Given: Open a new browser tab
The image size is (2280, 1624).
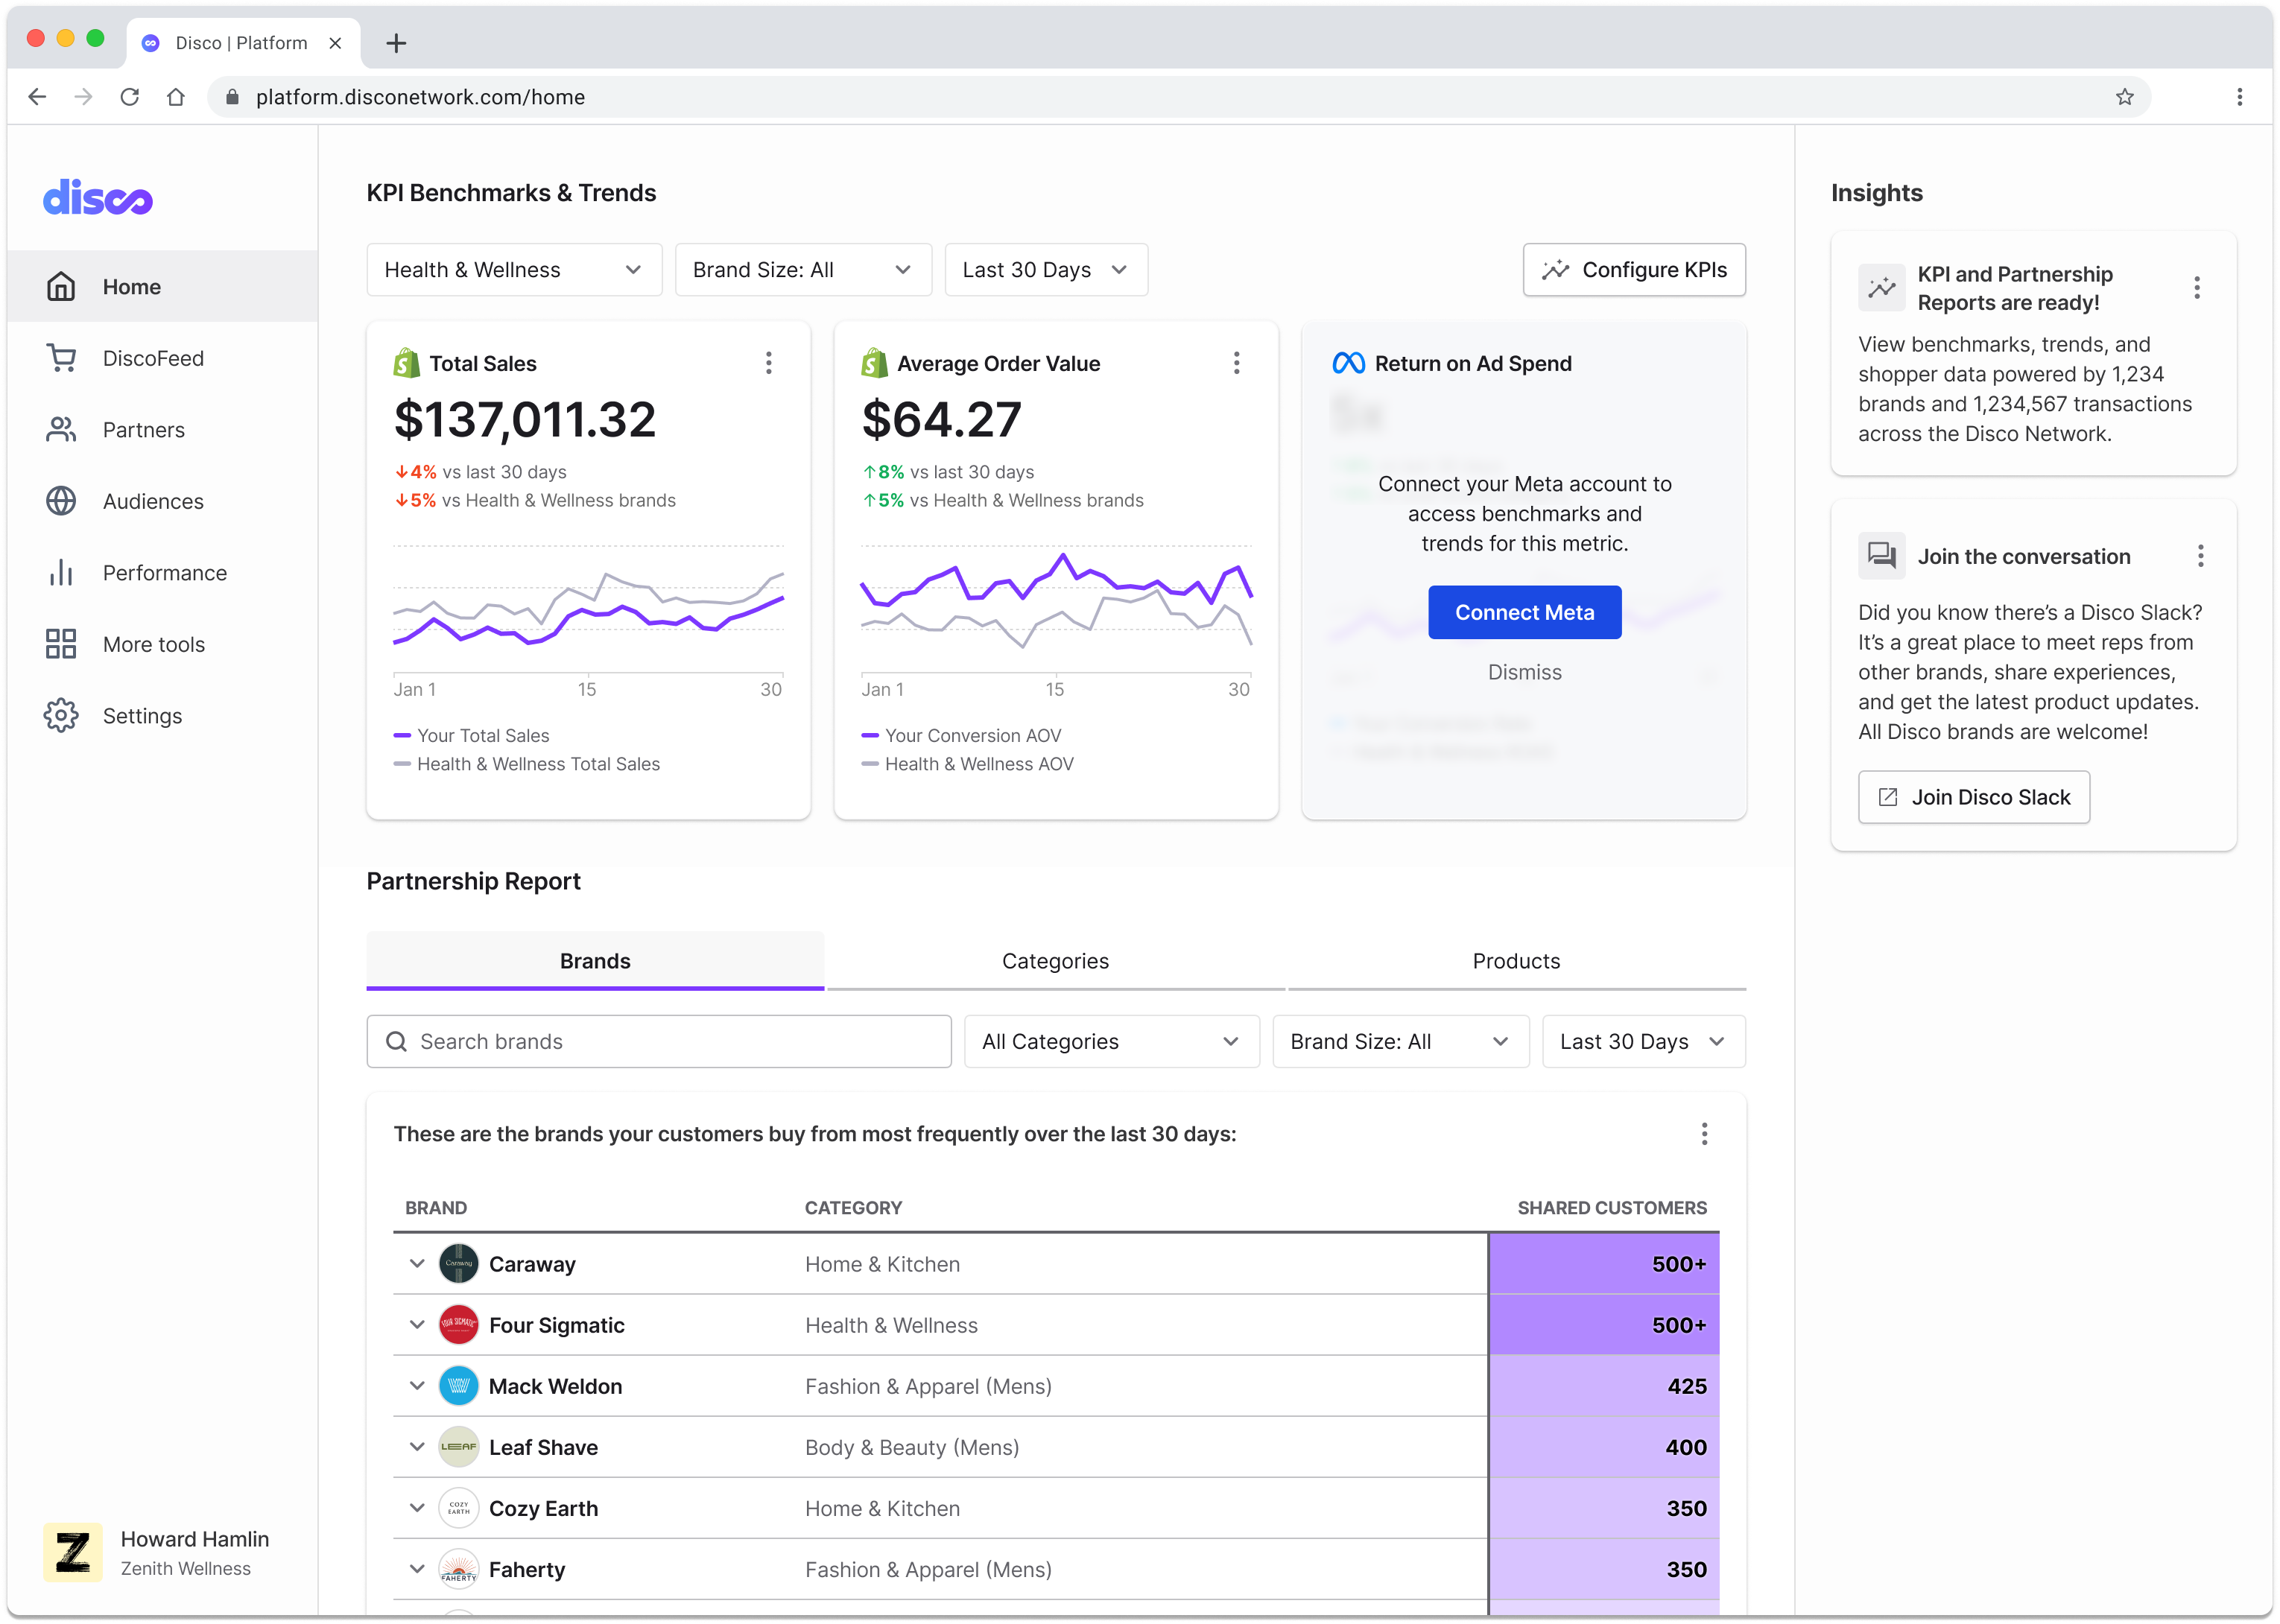Looking at the screenshot, I should pos(396,43).
